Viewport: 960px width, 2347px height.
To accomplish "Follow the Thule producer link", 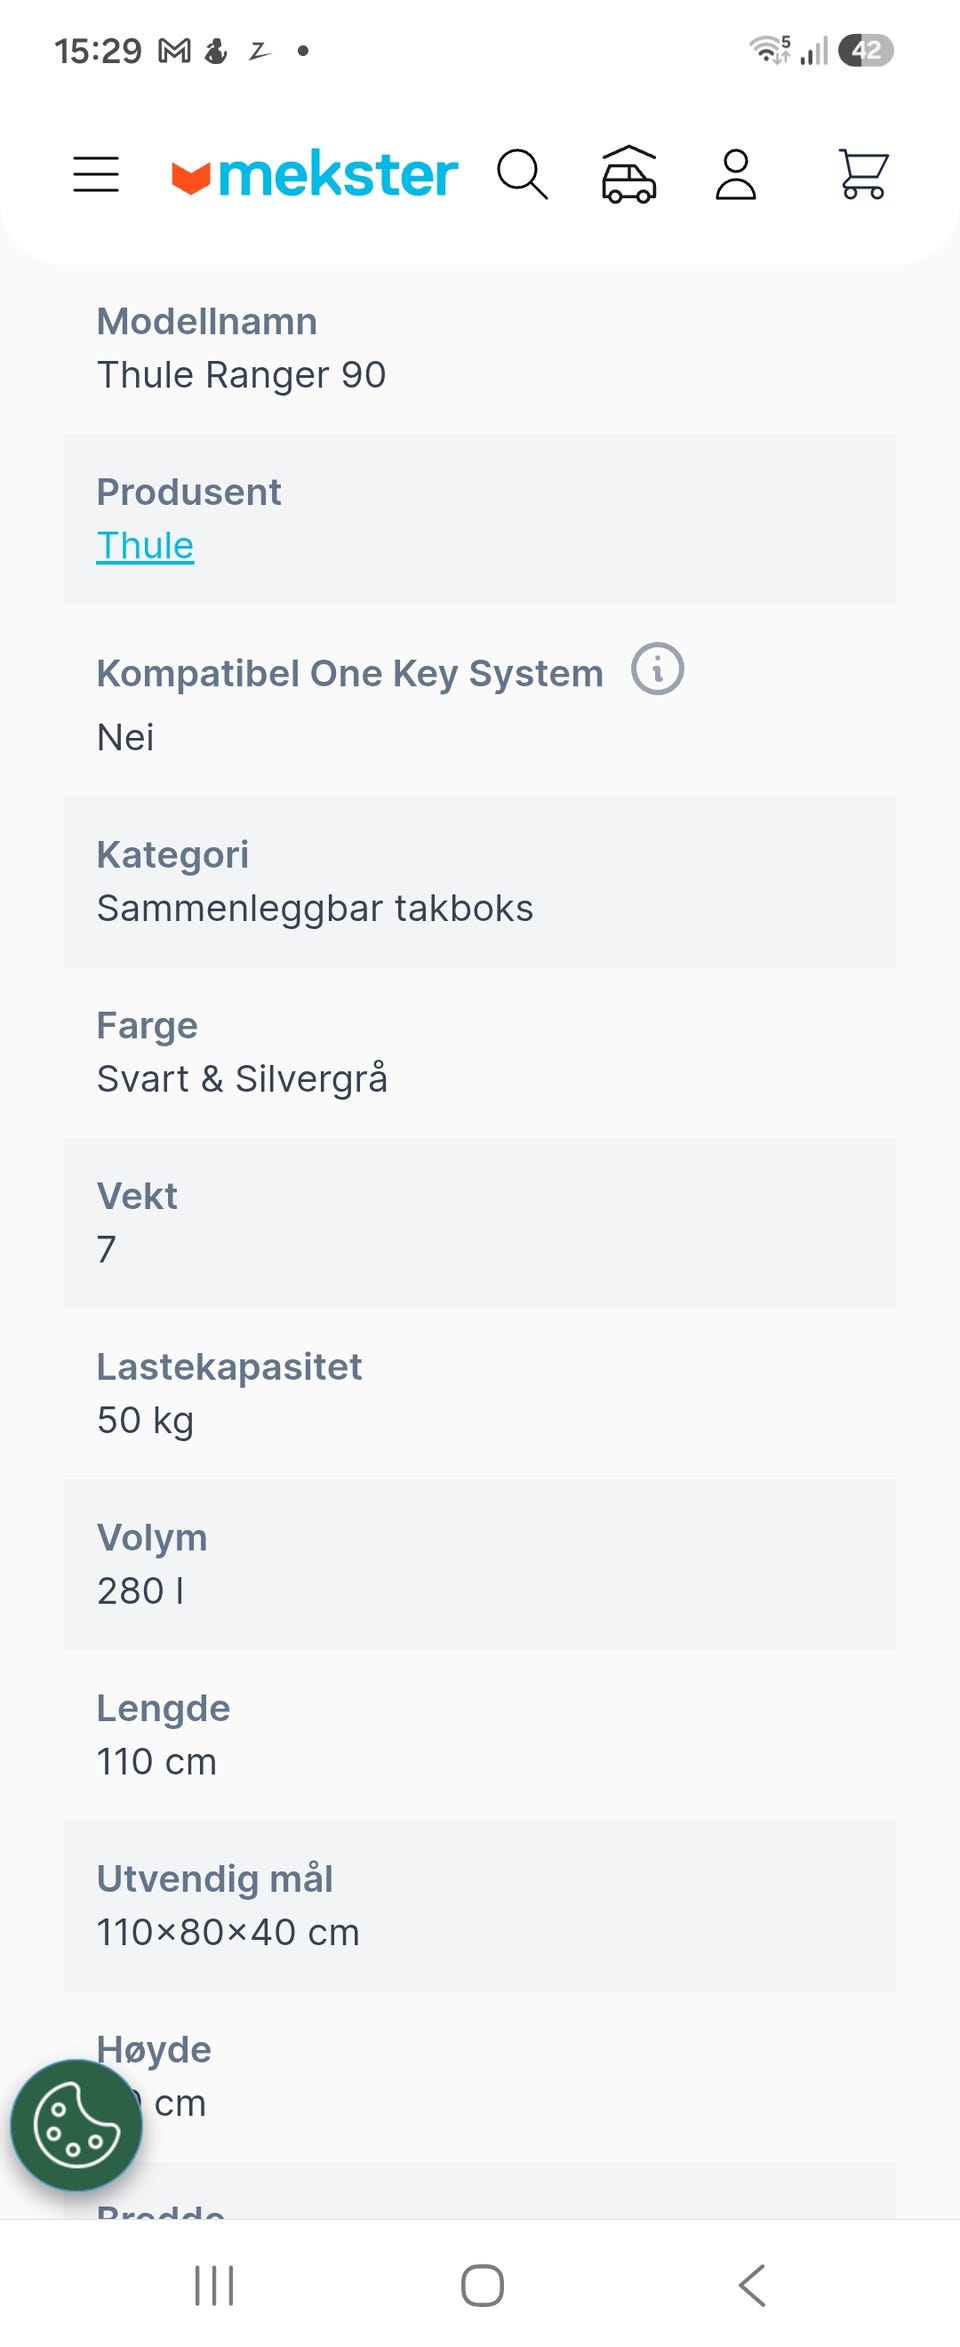I will coord(145,546).
